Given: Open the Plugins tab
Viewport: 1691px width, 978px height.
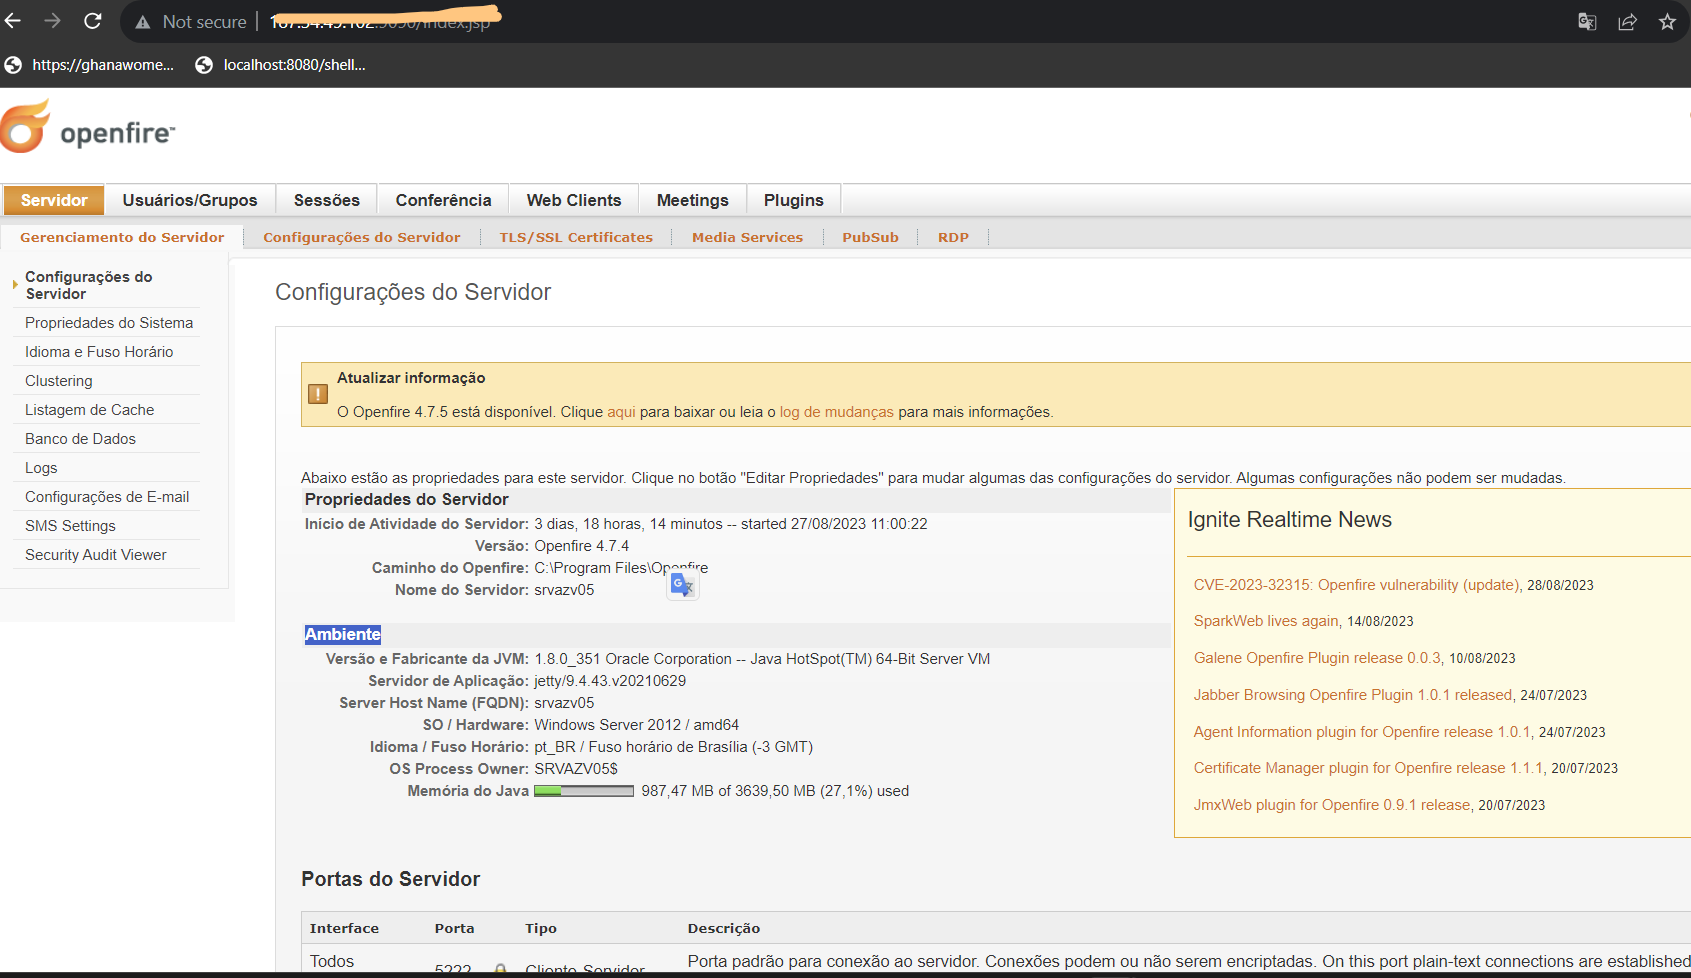Looking at the screenshot, I should [794, 200].
